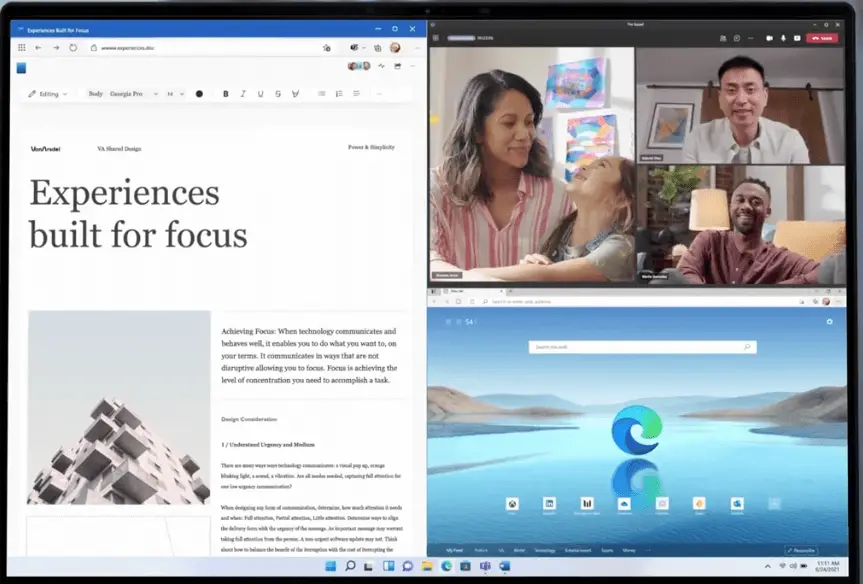Open the taskbar clock and date
The height and width of the screenshot is (584, 863).
point(827,566)
